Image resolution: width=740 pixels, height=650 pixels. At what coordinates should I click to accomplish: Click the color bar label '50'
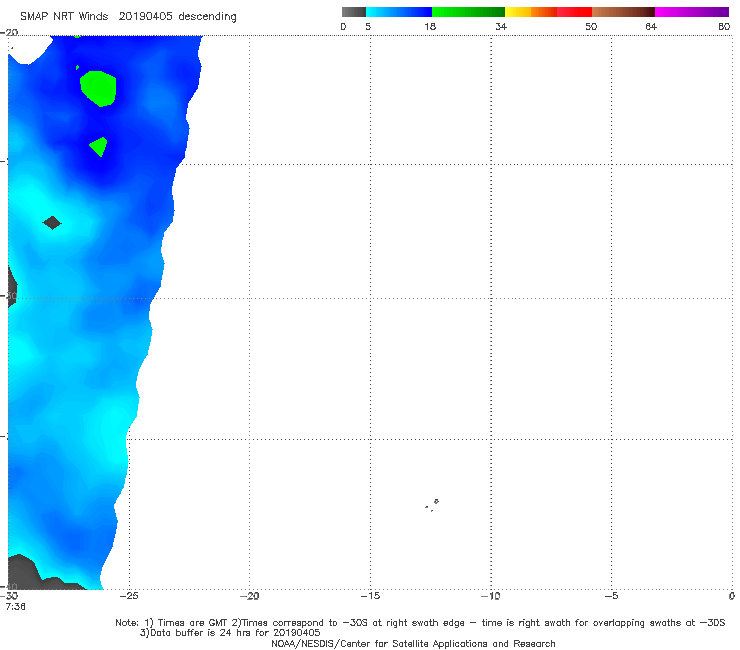point(591,27)
